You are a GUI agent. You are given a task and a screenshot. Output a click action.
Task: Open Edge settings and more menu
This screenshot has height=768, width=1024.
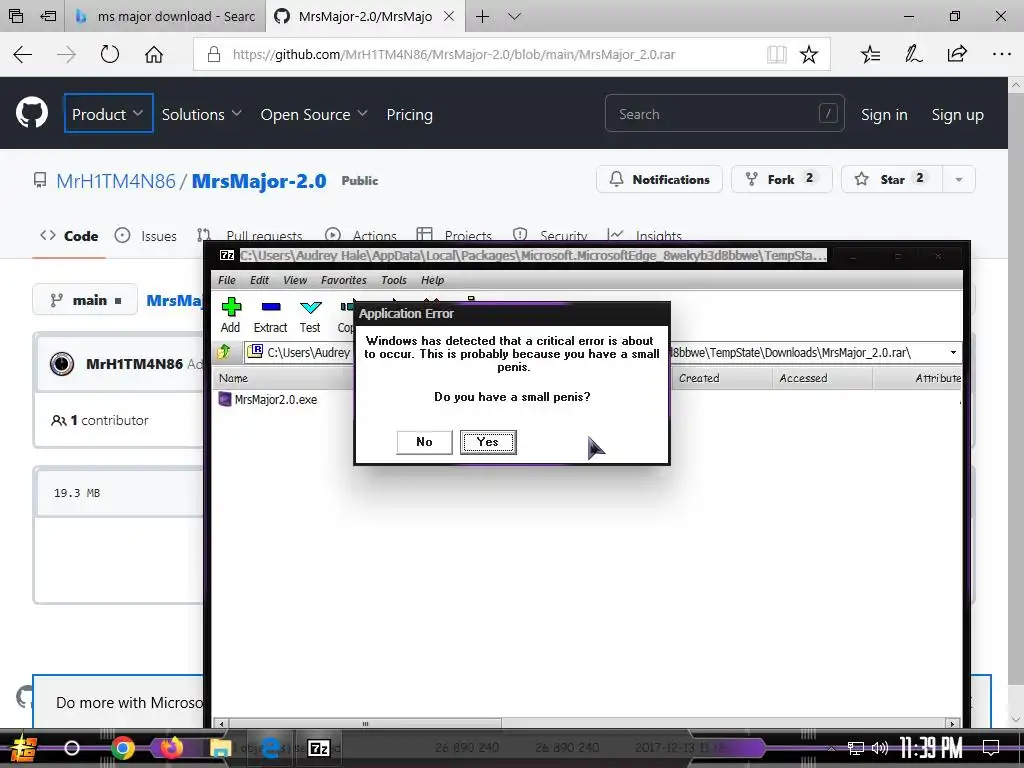pos(1001,54)
